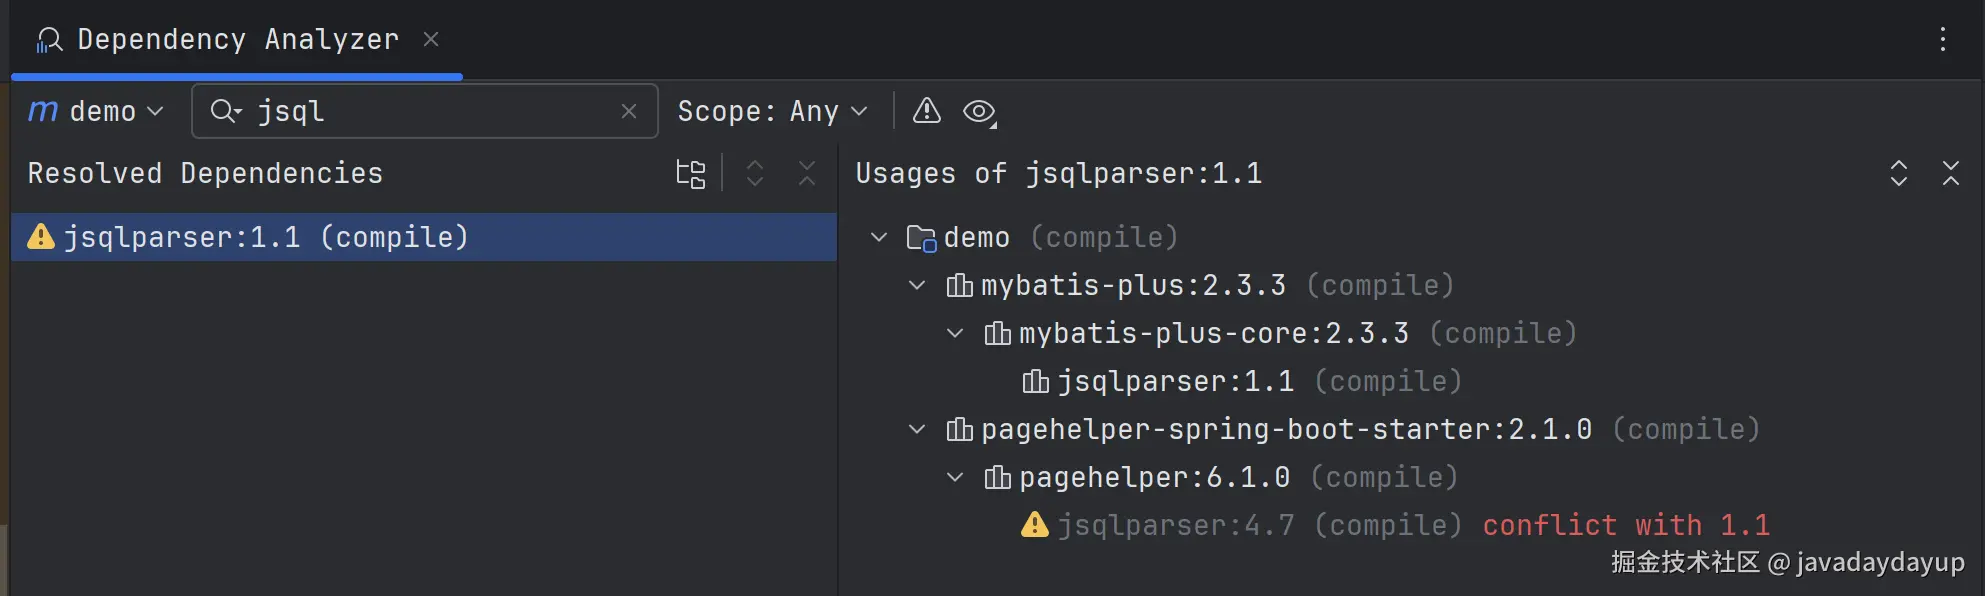Collapse all in Resolved Dependencies panel
The height and width of the screenshot is (596, 1985).
point(807,174)
